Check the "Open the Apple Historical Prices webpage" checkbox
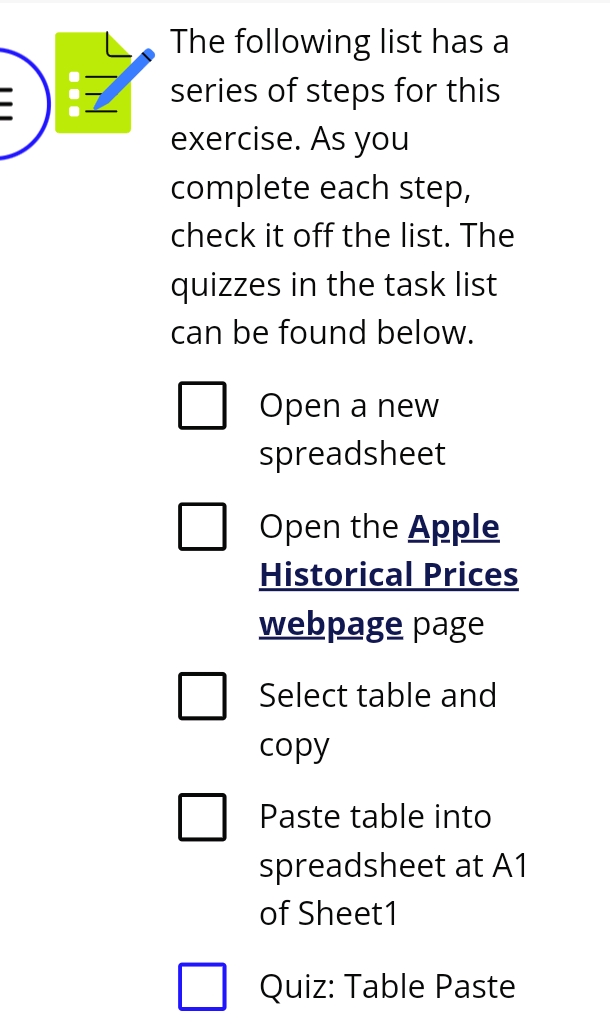Image resolution: width=610 pixels, height=1032 pixels. point(202,527)
